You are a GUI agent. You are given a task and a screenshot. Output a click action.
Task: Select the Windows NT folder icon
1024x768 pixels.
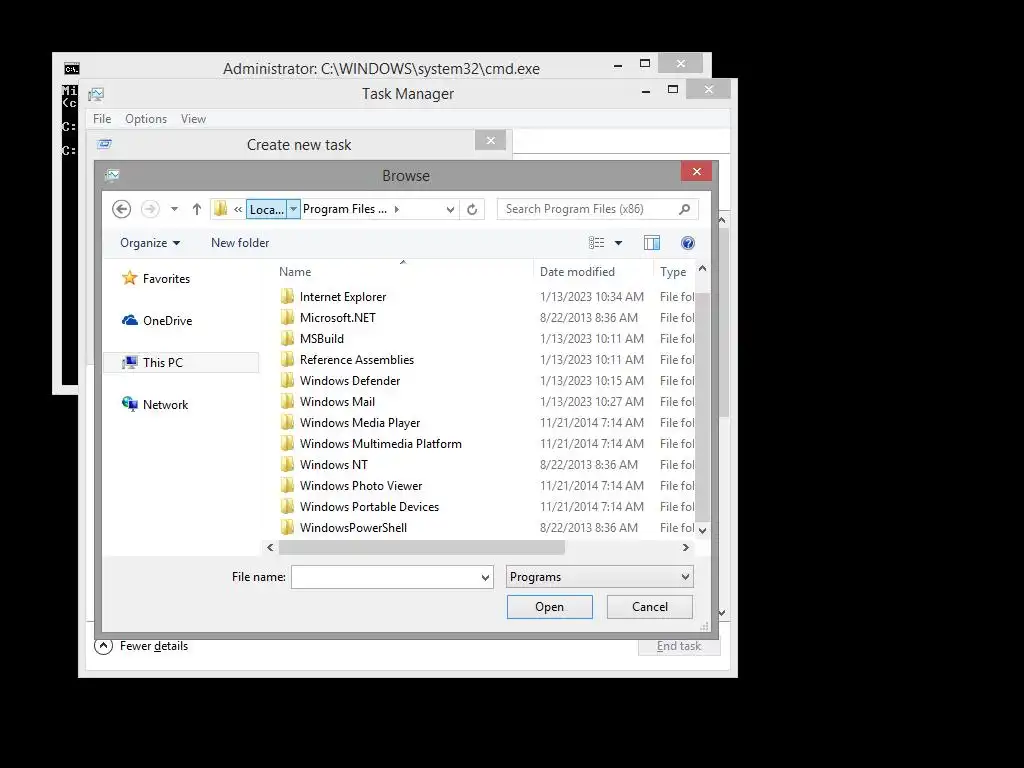click(287, 464)
